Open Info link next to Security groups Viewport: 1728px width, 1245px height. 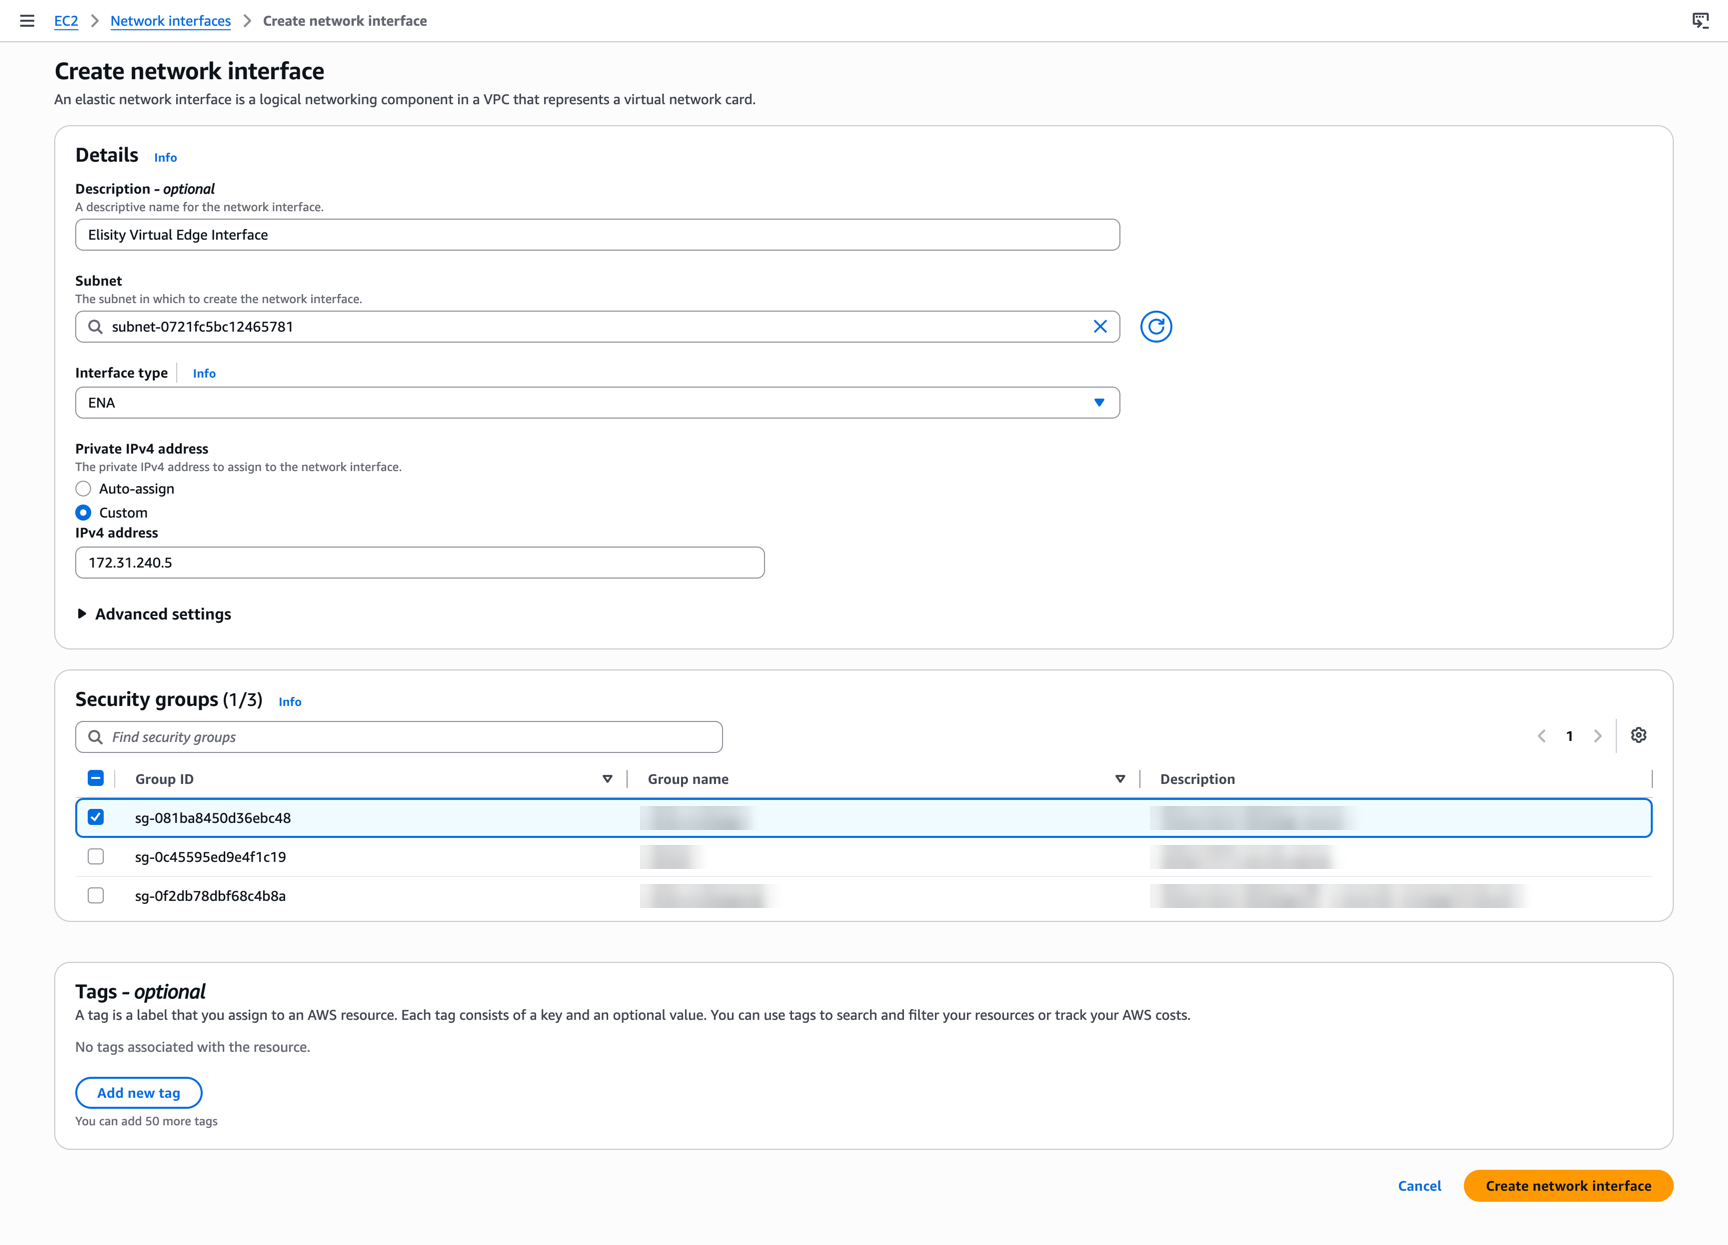click(x=290, y=702)
